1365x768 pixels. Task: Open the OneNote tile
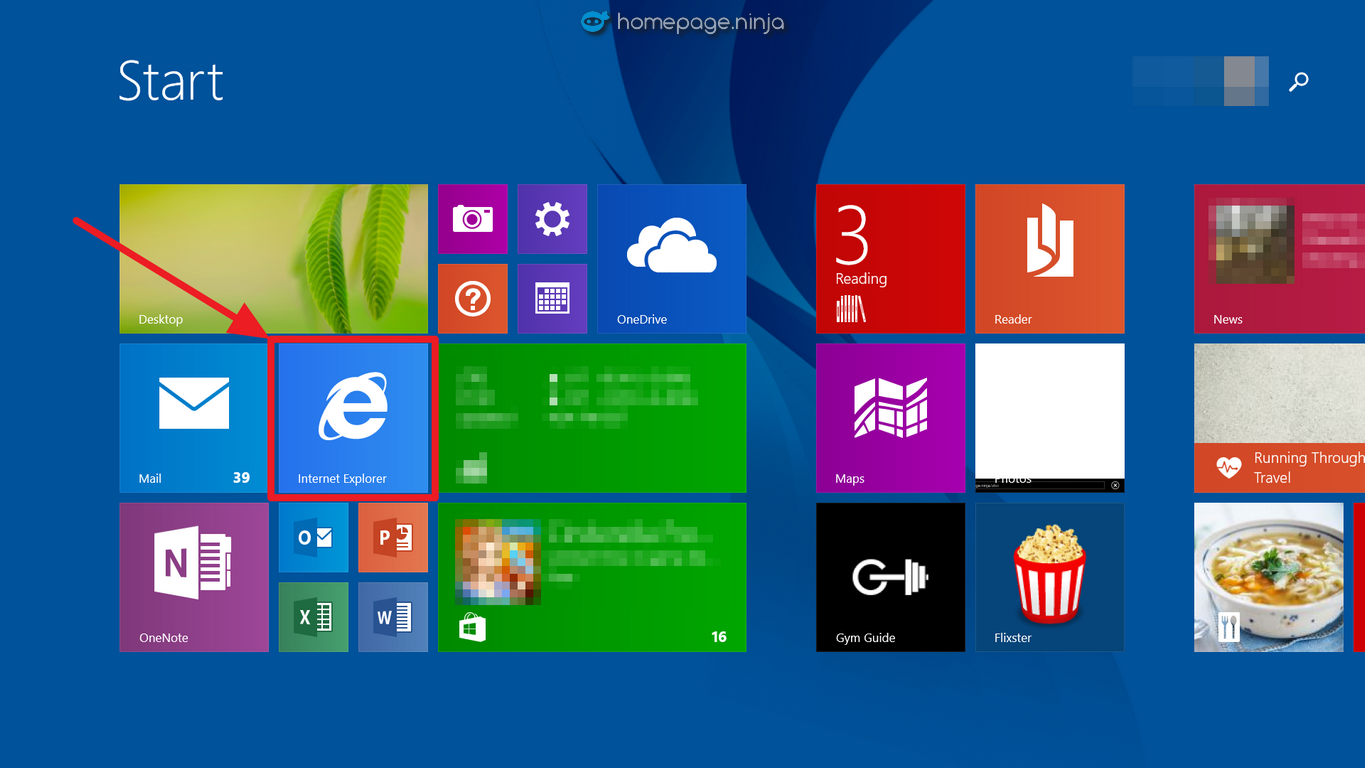click(194, 577)
